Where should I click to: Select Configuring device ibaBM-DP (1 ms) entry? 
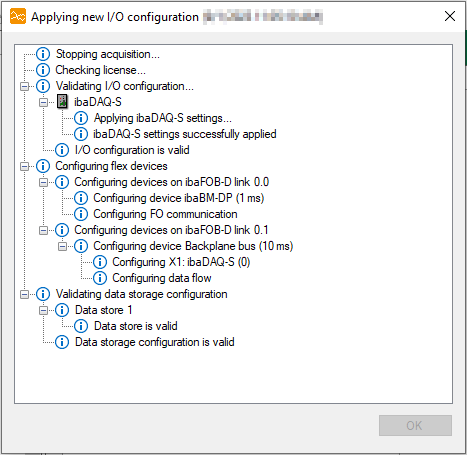pyautogui.click(x=179, y=198)
